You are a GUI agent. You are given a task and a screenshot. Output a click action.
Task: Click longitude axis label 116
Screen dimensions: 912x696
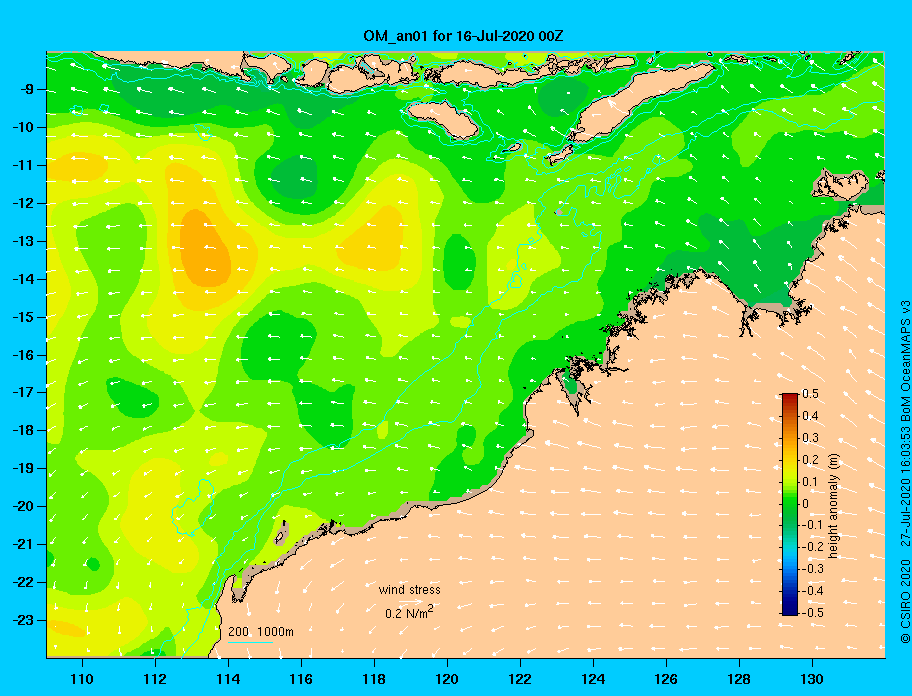pyautogui.click(x=301, y=679)
